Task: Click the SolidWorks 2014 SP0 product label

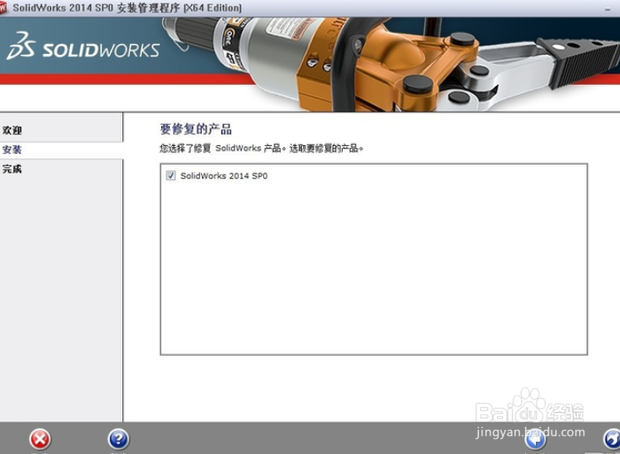Action: [224, 176]
